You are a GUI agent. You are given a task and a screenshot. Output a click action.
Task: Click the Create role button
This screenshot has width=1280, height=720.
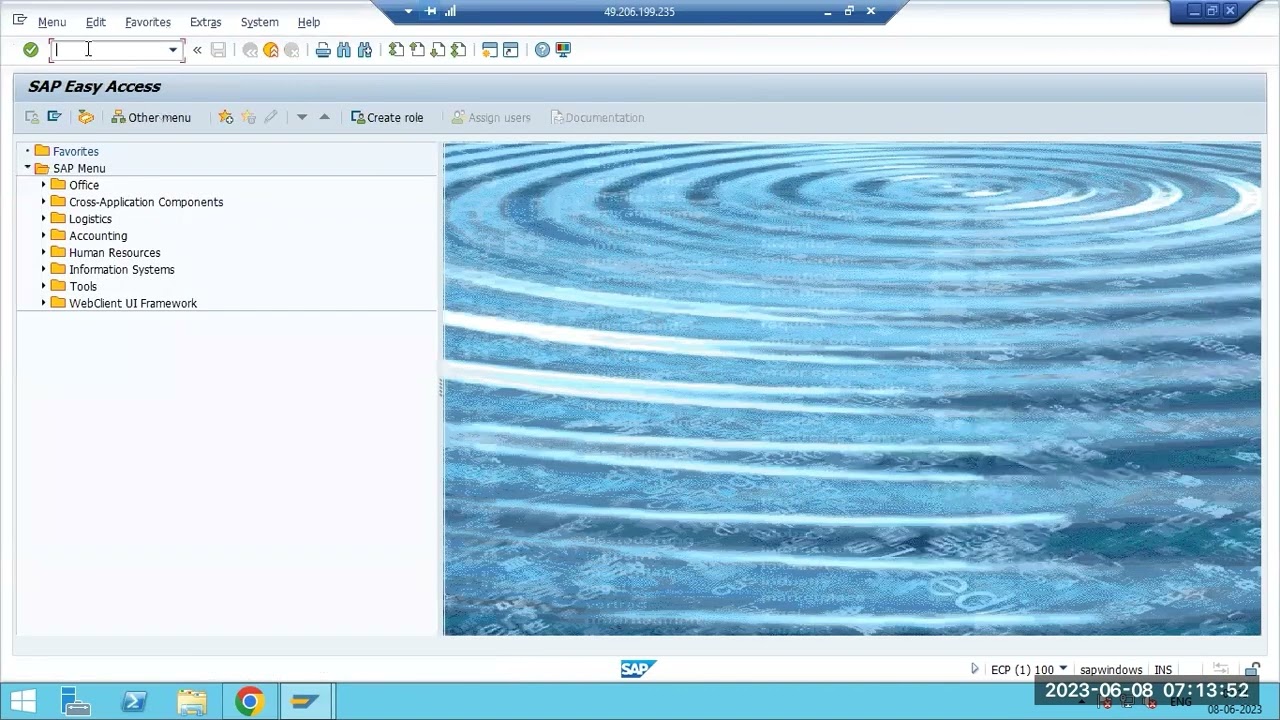(387, 117)
